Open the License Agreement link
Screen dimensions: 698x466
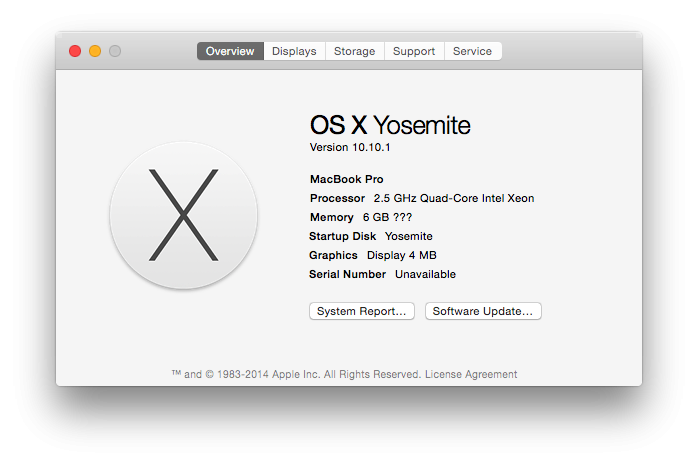pyautogui.click(x=471, y=374)
